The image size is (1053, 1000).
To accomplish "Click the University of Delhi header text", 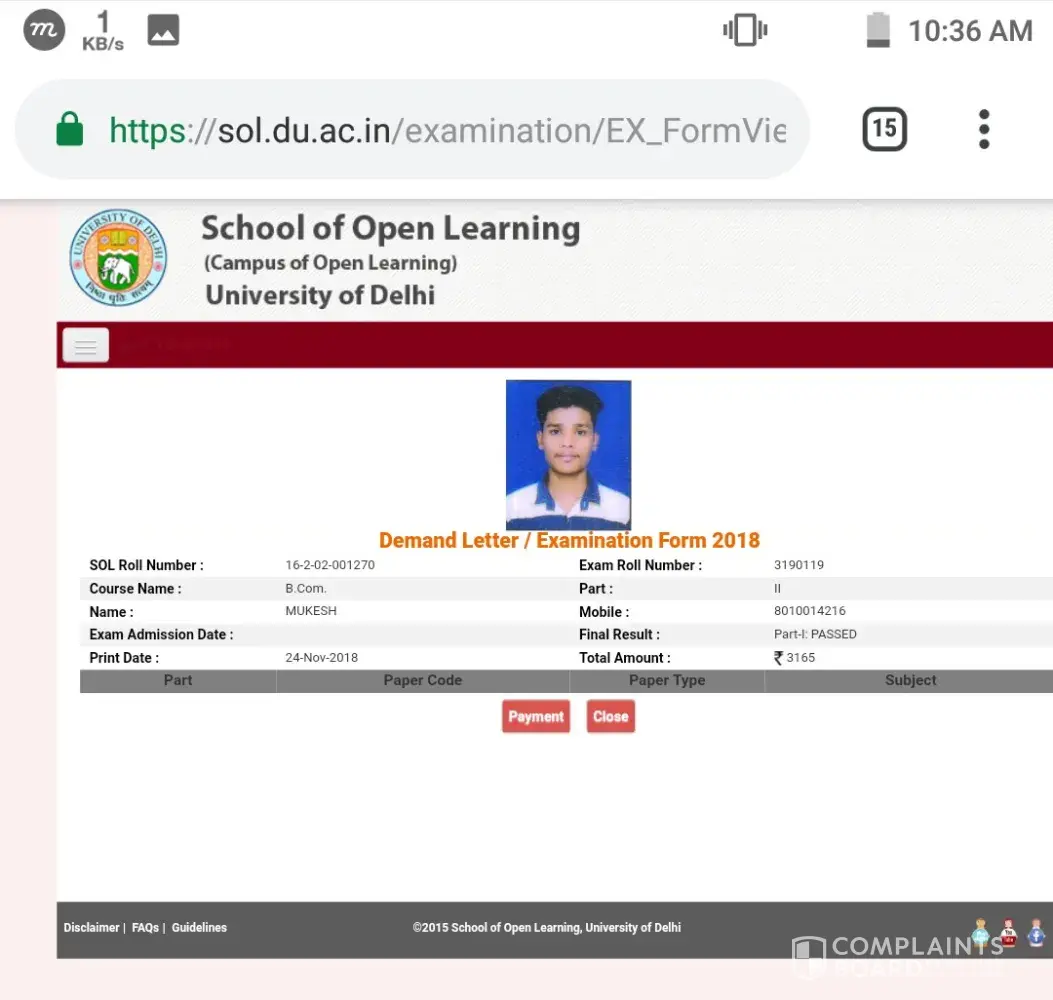I will [320, 296].
